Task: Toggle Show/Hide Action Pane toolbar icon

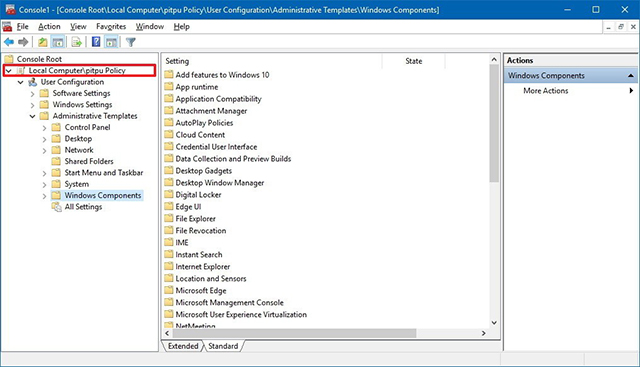Action: [x=111, y=42]
